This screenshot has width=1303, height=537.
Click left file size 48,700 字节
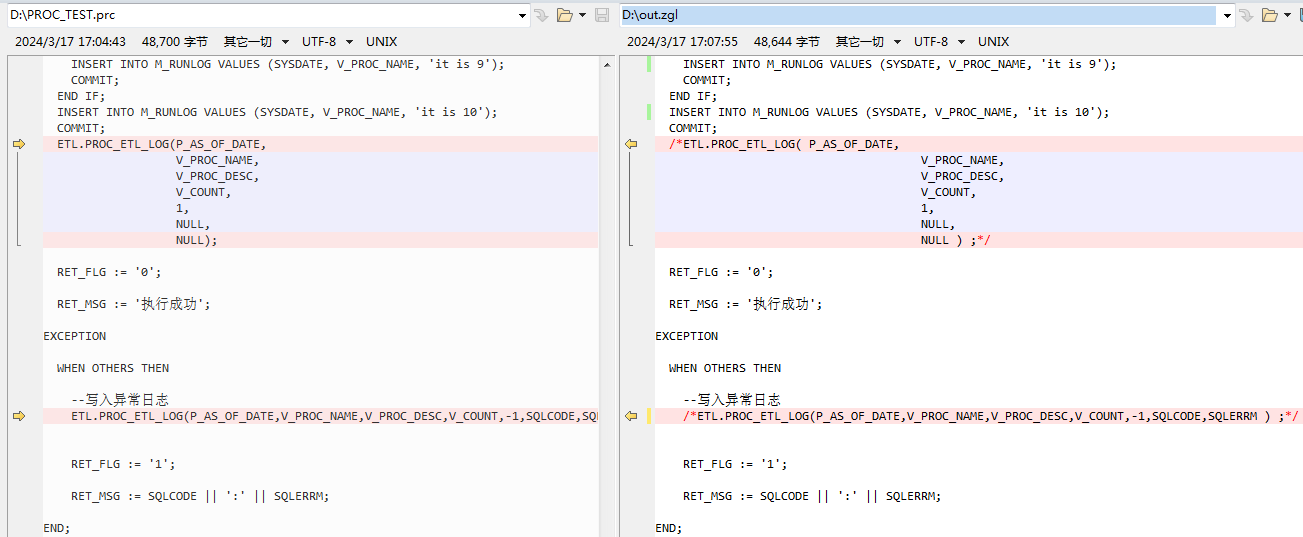pos(175,41)
